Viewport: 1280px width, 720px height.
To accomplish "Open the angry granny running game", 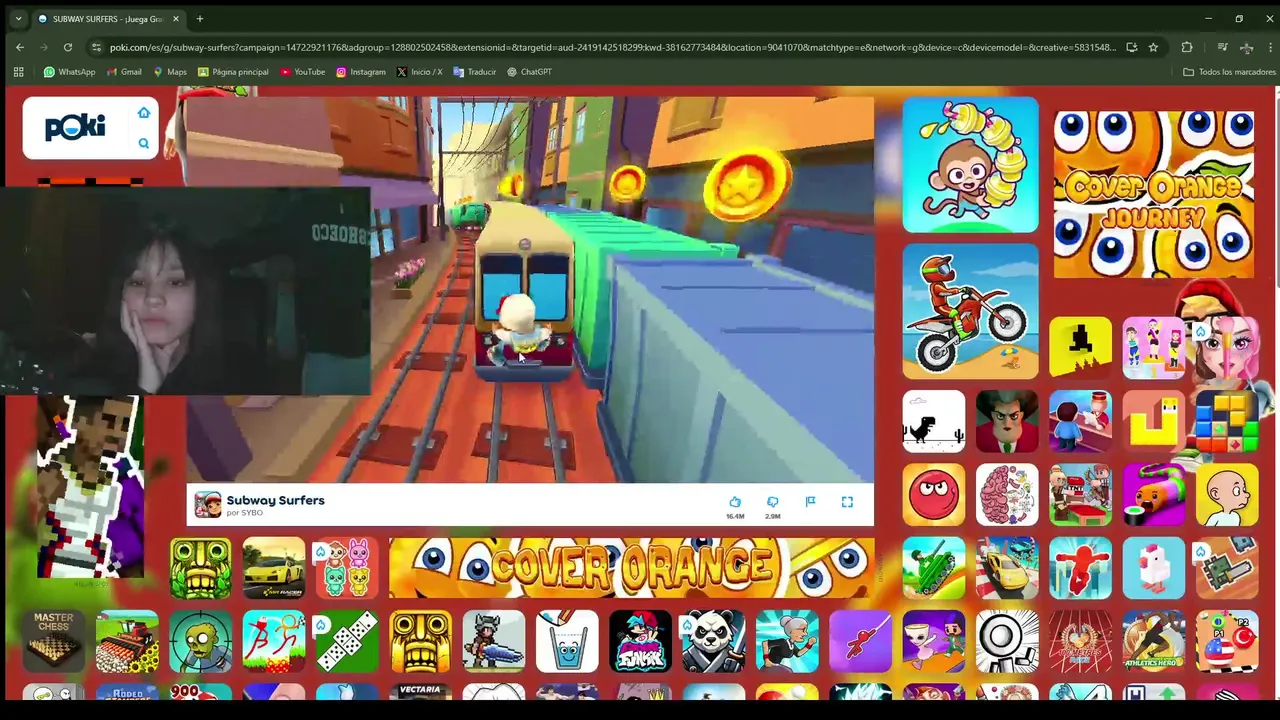I will [787, 641].
